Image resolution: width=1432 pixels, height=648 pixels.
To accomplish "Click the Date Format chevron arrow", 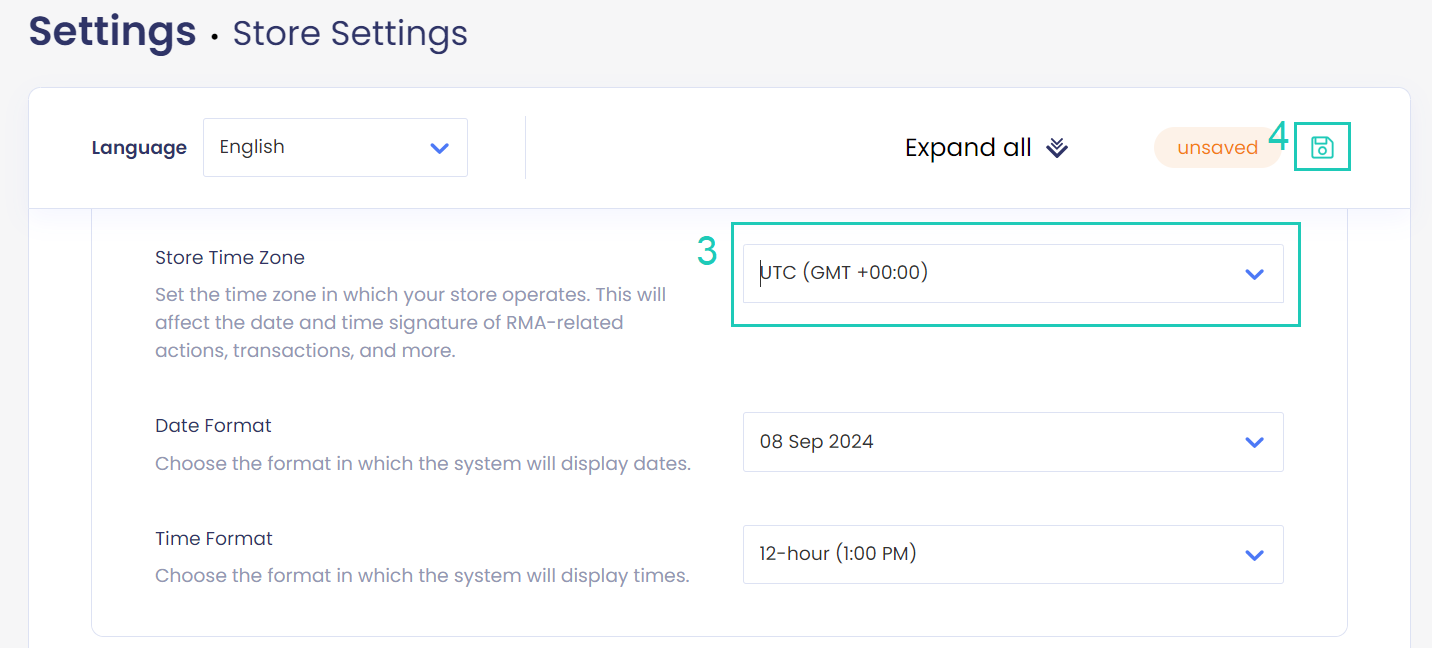I will tap(1254, 442).
